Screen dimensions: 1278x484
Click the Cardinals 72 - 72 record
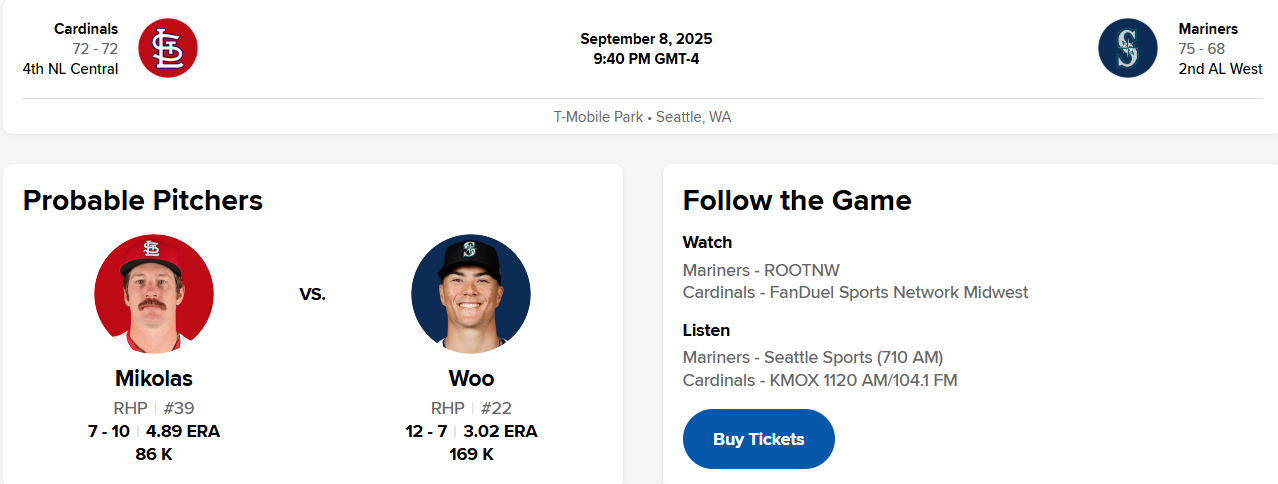coord(95,49)
